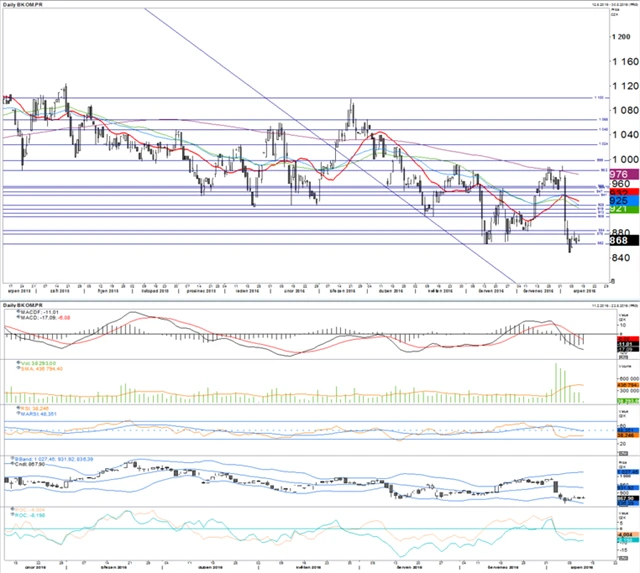Screen dimensions: 640x573
Task: Click the marker icon beside RSI label
Action: 18,408
